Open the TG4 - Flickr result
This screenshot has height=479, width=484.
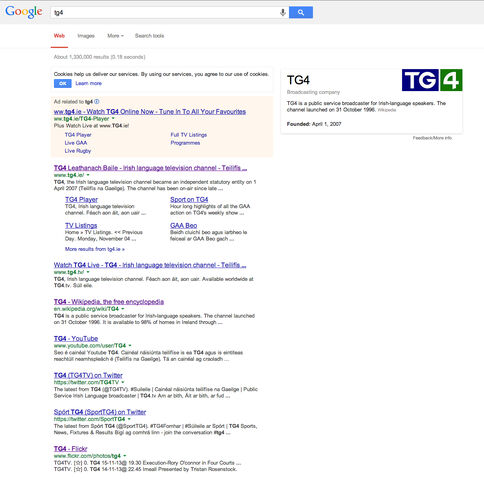(70, 448)
